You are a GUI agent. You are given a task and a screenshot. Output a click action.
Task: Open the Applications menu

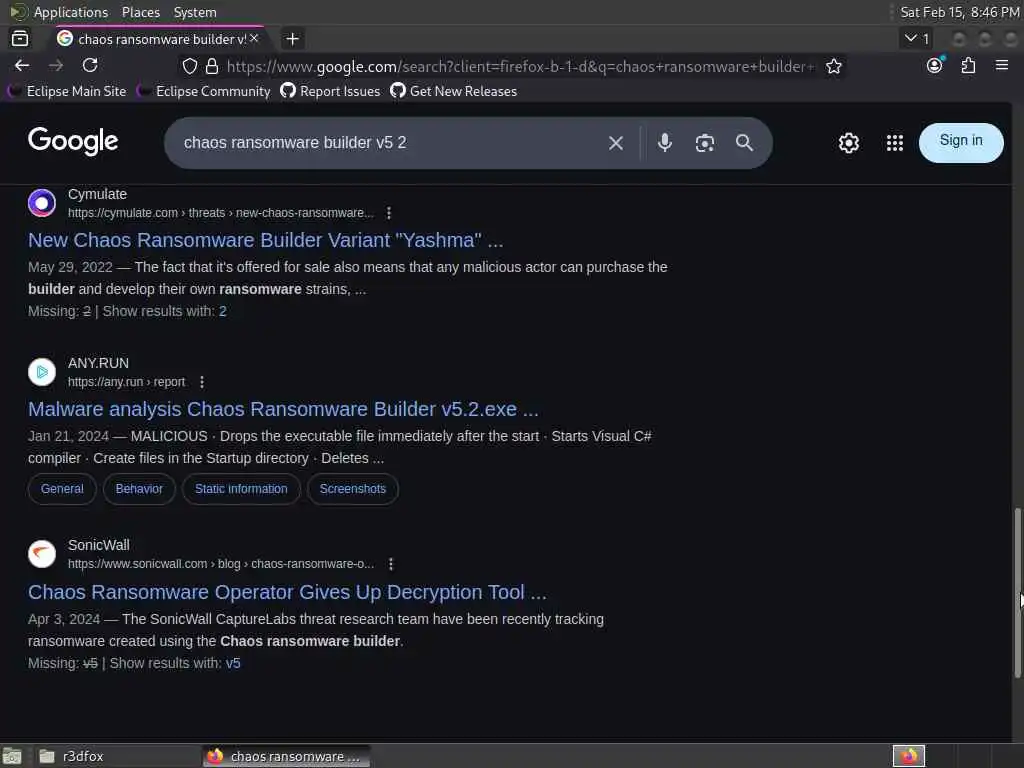(71, 12)
